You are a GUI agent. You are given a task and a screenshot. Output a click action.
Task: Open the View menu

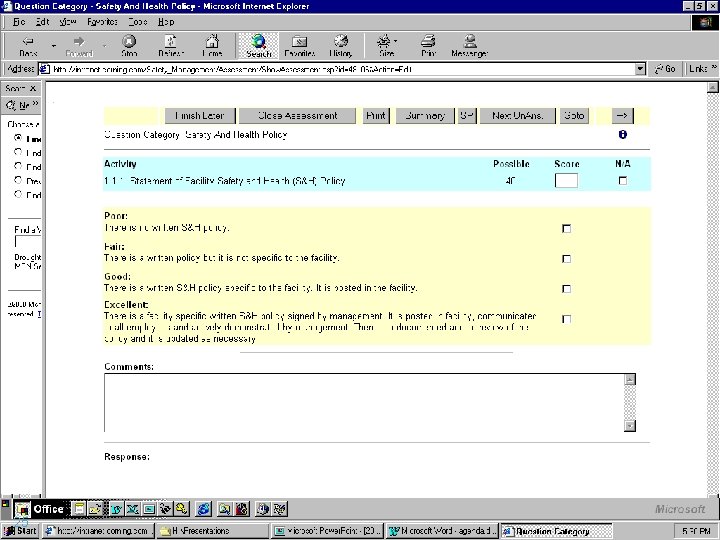click(x=68, y=22)
